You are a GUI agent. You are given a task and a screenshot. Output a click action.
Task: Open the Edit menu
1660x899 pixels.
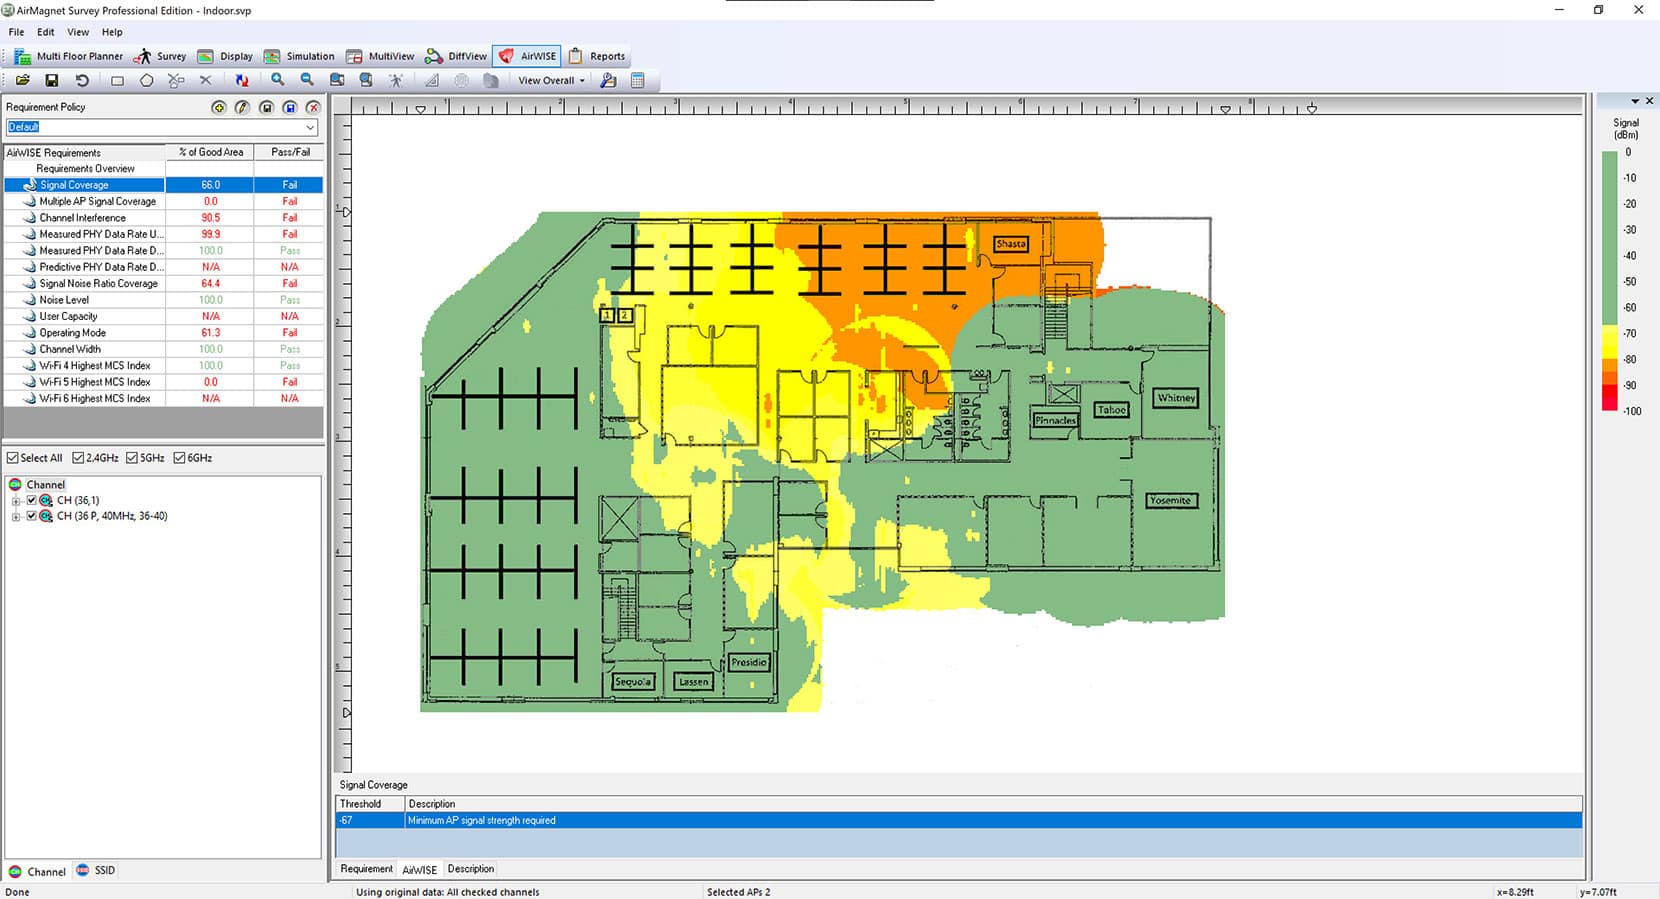coord(46,32)
